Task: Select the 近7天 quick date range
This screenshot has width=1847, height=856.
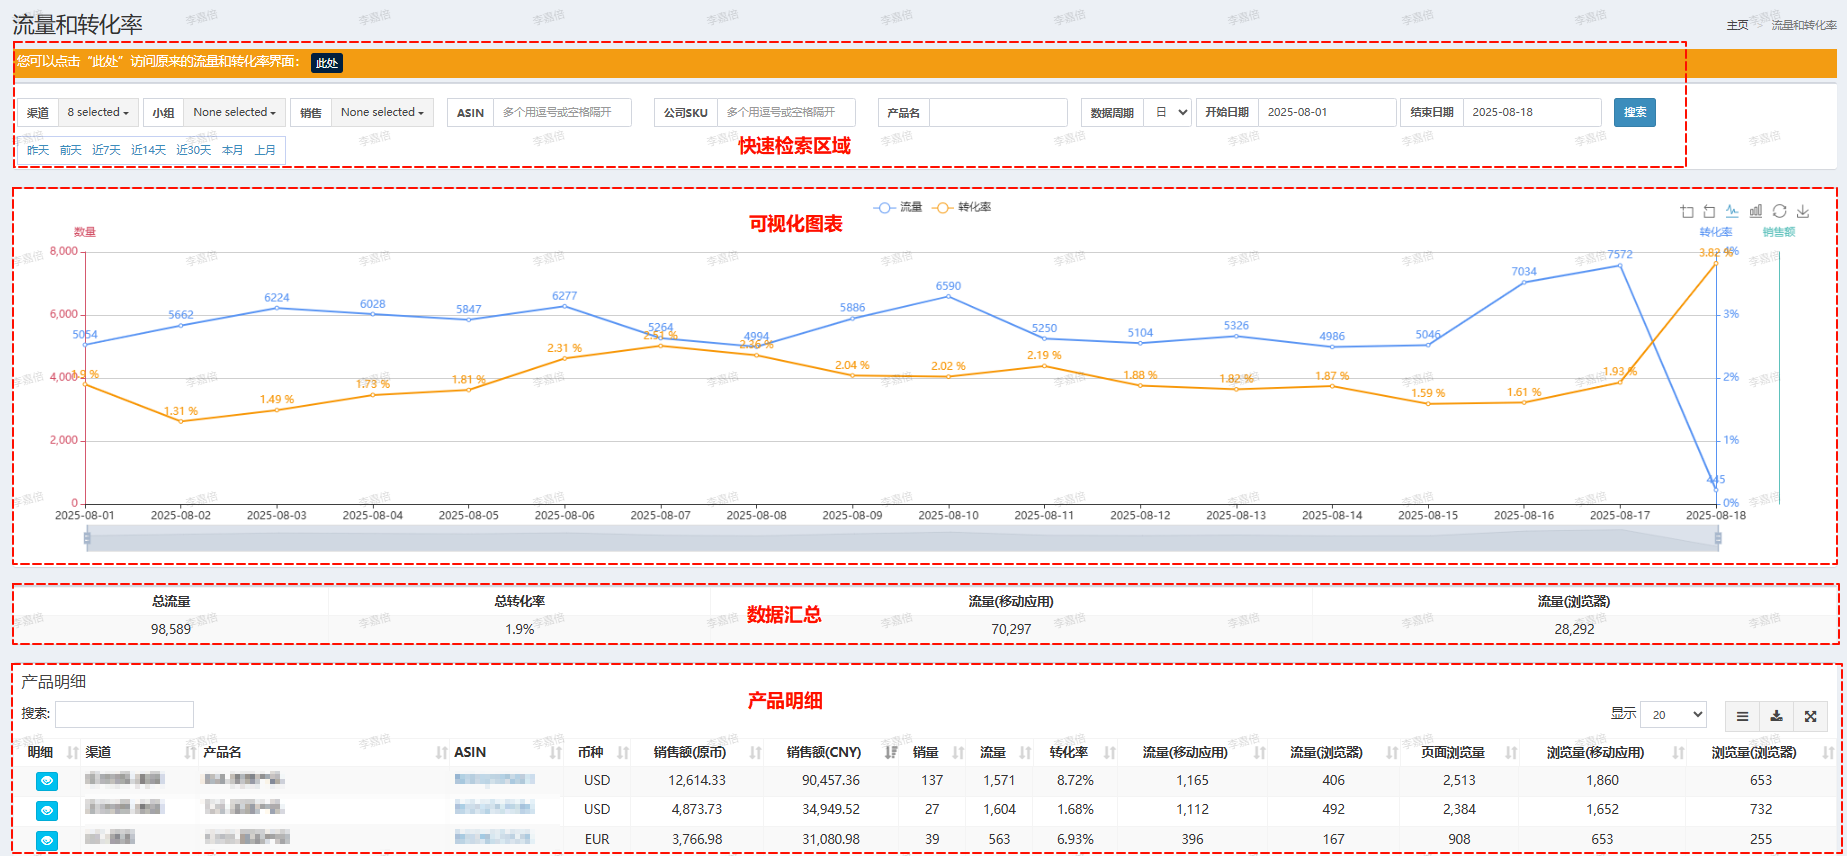Action: (x=106, y=150)
